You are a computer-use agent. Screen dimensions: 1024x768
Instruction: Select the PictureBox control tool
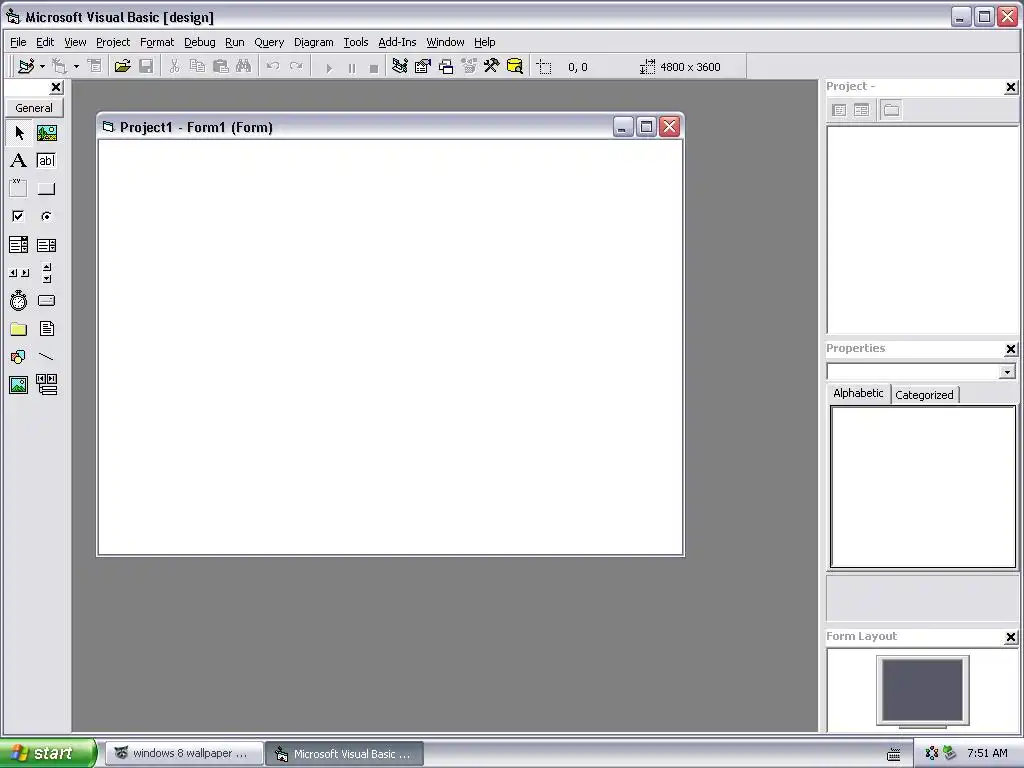pos(46,133)
